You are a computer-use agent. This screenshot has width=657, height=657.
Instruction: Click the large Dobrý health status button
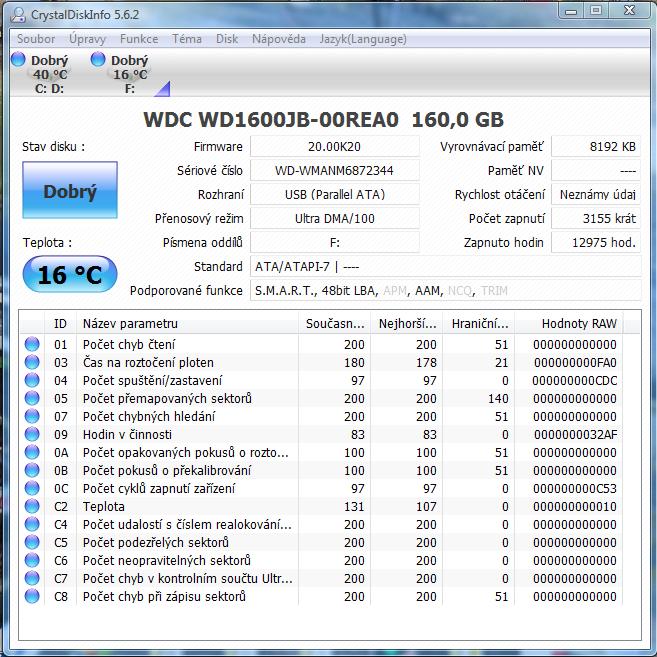[x=70, y=190]
